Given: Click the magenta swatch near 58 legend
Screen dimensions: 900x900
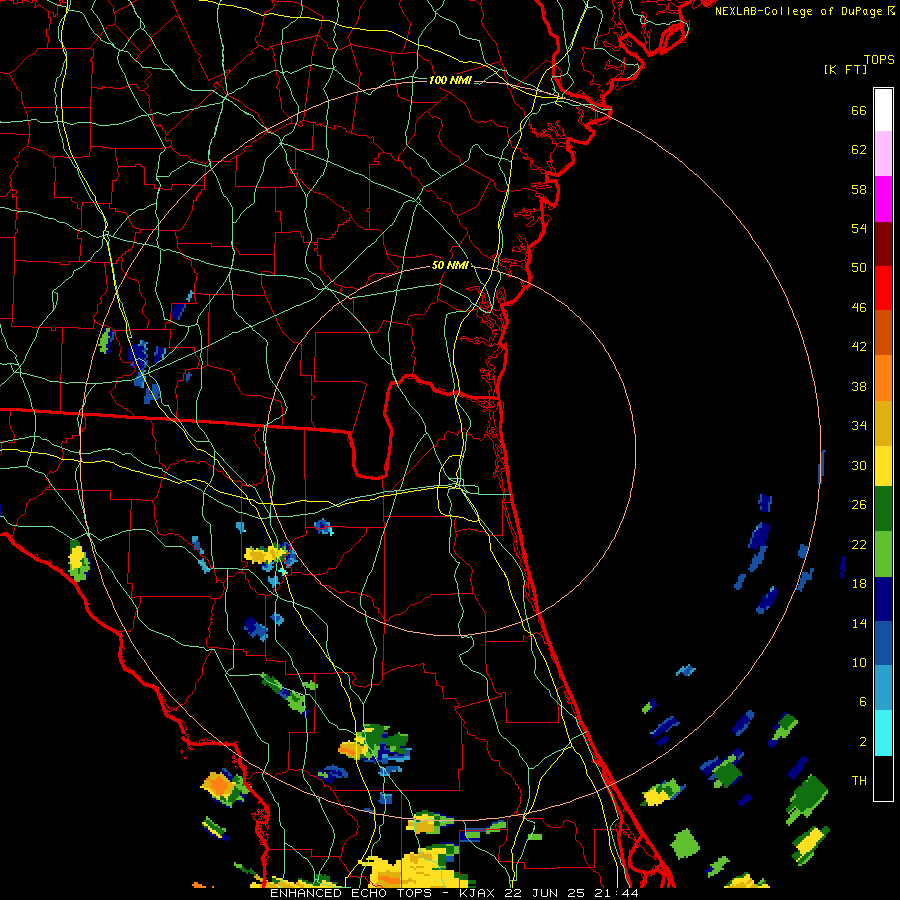Looking at the screenshot, I should pyautogui.click(x=883, y=199).
